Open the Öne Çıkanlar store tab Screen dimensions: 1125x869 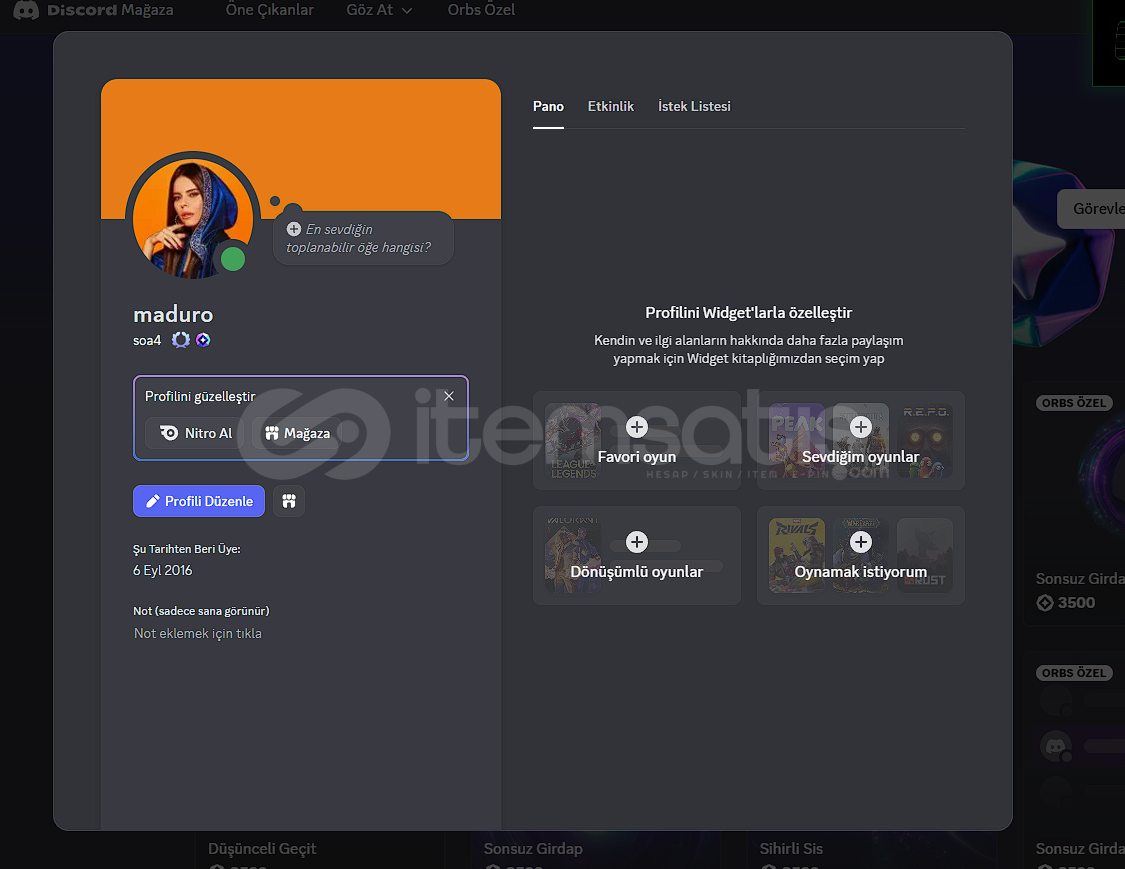270,10
